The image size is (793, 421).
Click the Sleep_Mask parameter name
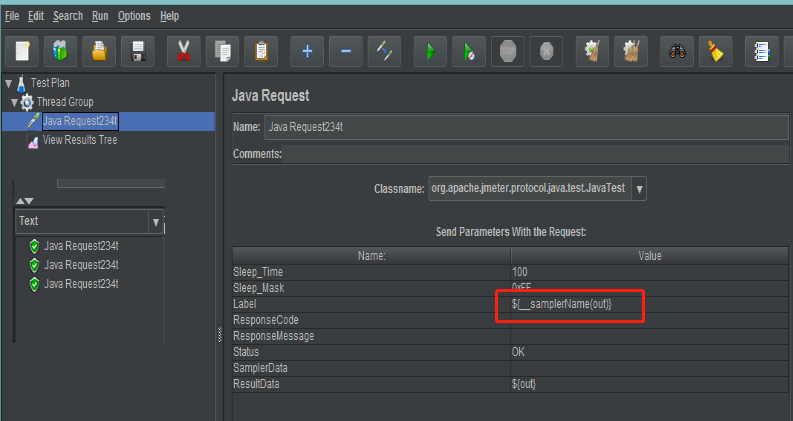[x=258, y=288]
